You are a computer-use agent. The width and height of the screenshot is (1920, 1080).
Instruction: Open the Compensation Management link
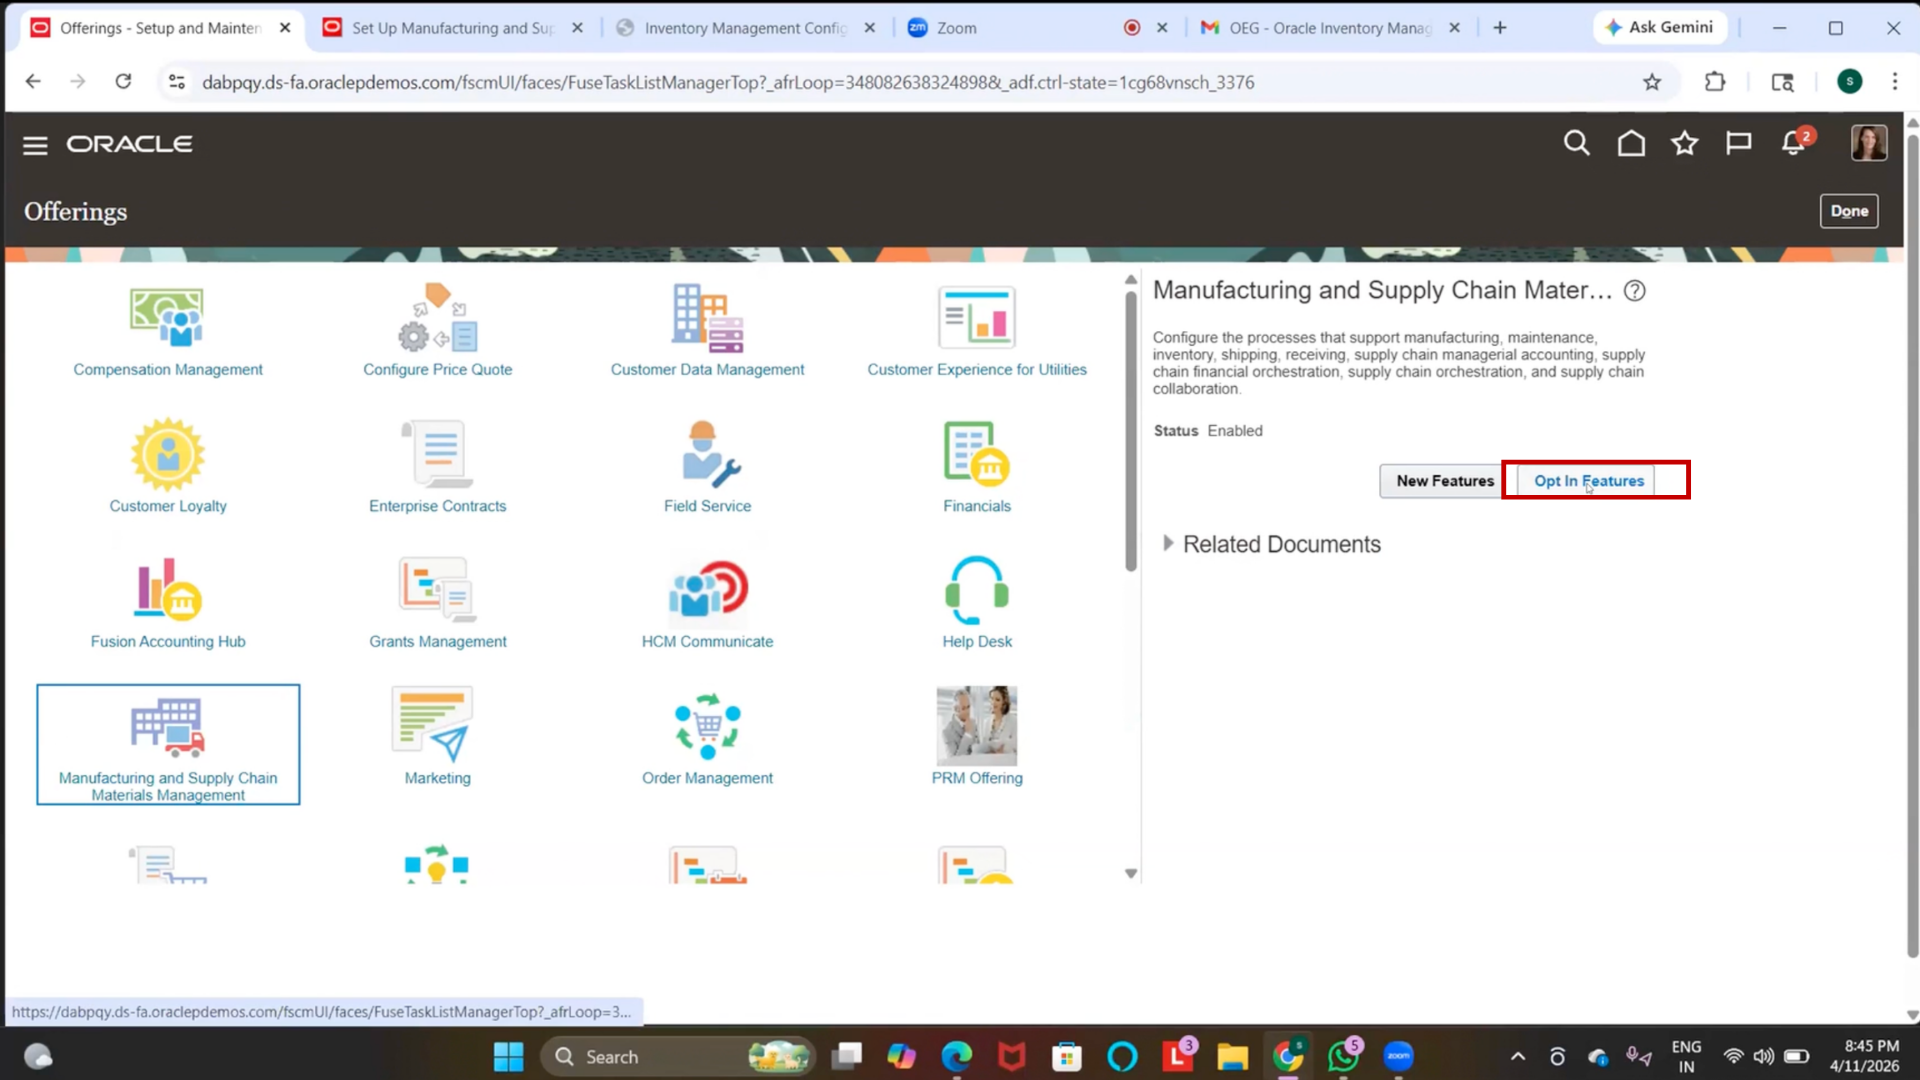168,370
